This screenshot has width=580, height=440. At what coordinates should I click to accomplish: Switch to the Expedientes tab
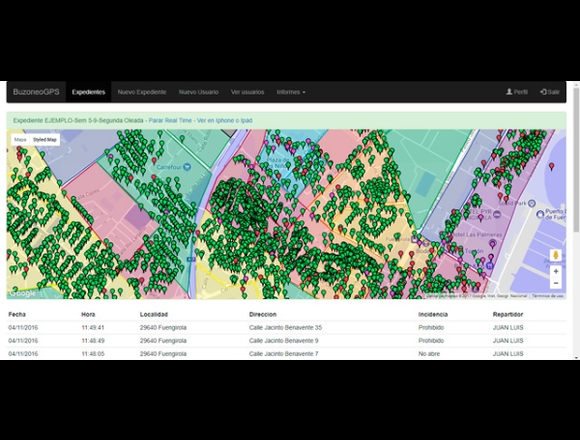[x=88, y=92]
